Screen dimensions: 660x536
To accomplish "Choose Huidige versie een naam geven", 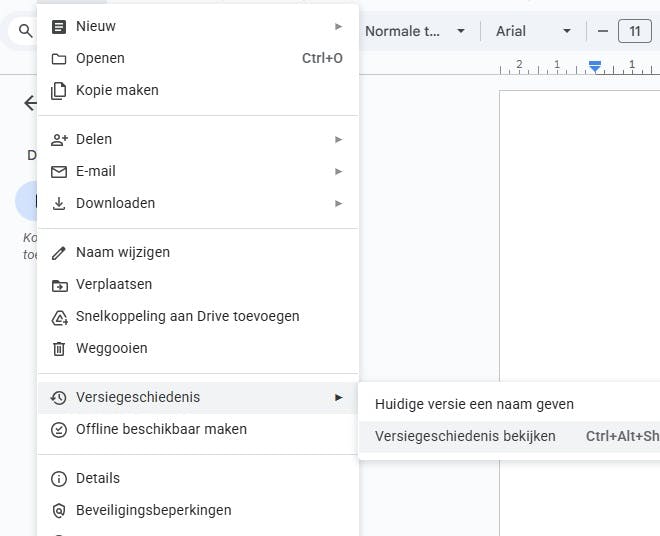I will (x=474, y=404).
